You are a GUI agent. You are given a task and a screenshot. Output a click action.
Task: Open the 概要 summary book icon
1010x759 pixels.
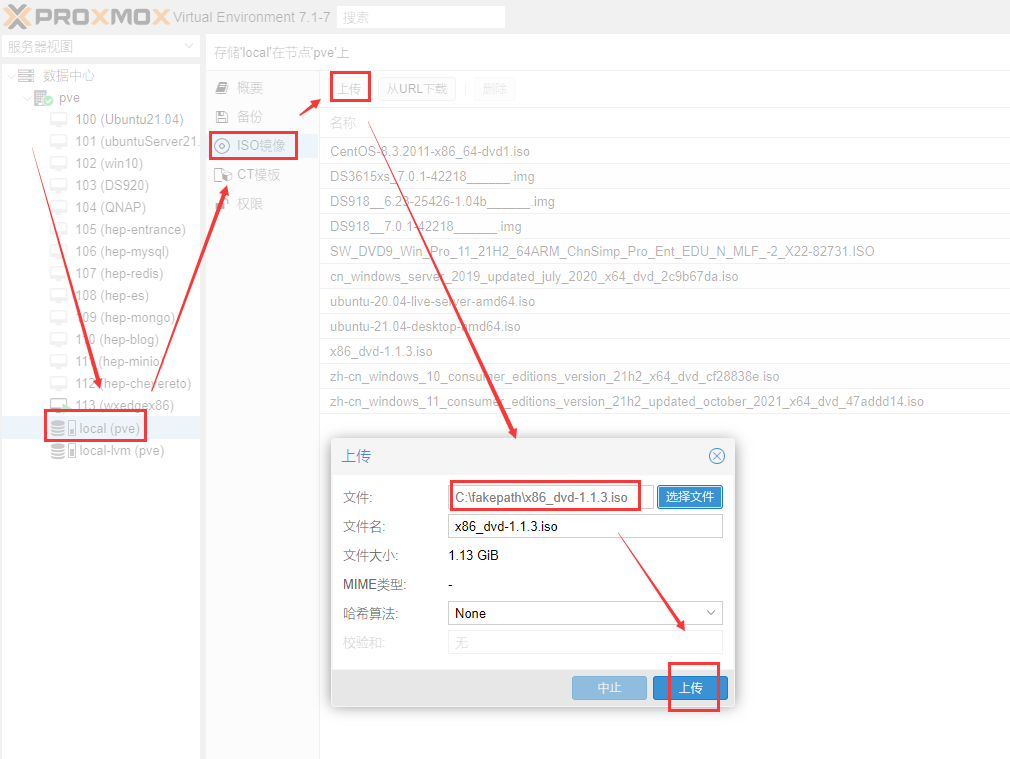(222, 88)
